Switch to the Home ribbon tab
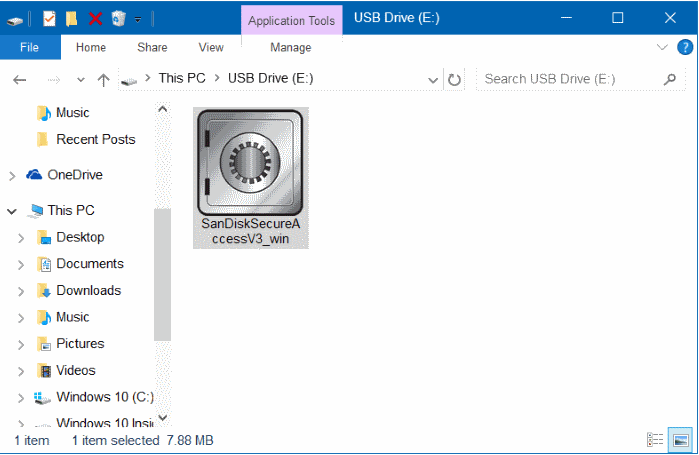 click(91, 47)
